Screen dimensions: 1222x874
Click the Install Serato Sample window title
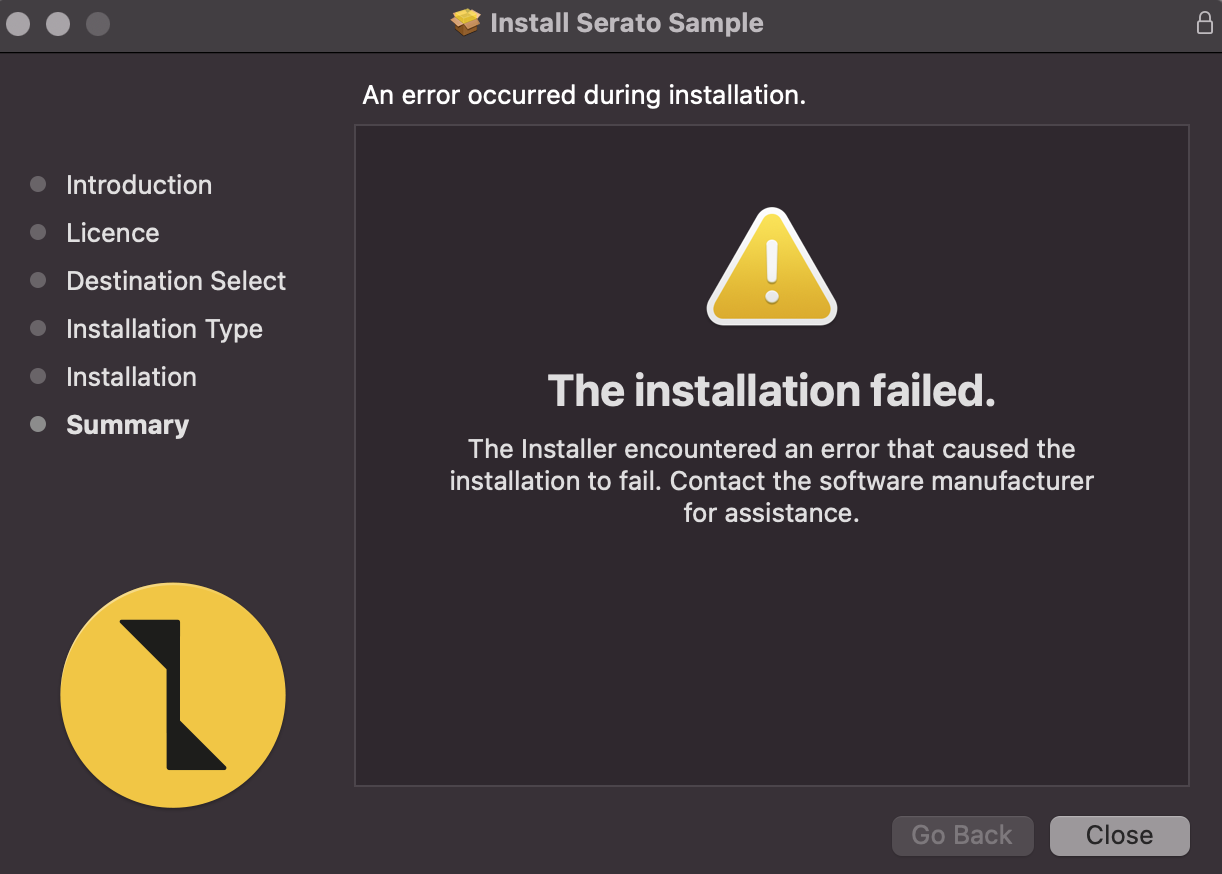pos(627,23)
